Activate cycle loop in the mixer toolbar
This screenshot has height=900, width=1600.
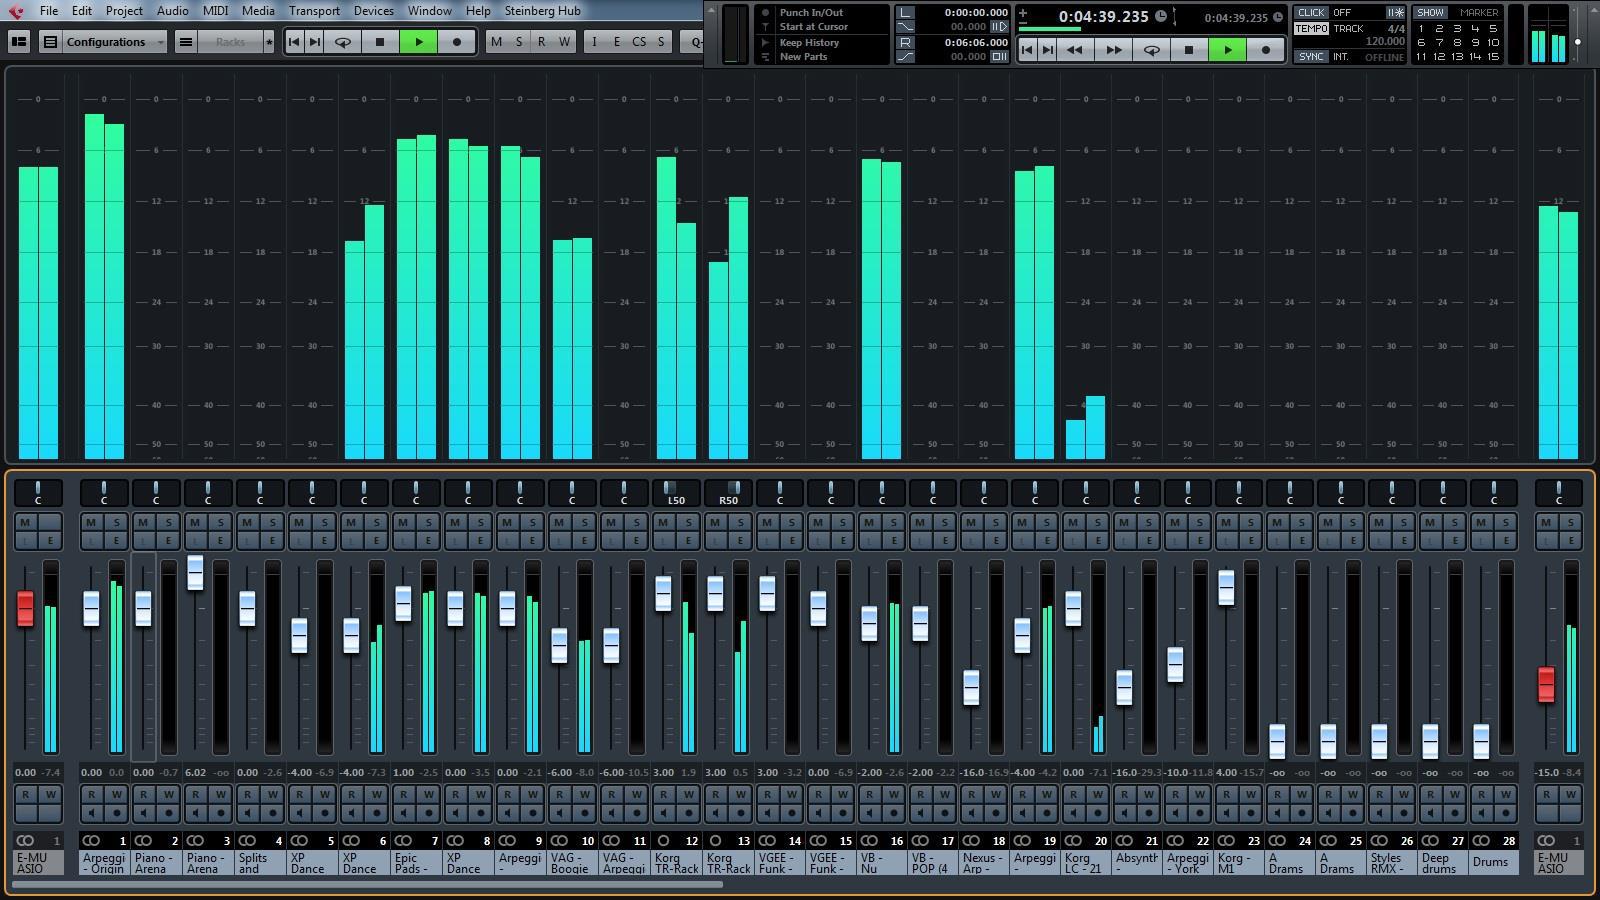click(343, 42)
